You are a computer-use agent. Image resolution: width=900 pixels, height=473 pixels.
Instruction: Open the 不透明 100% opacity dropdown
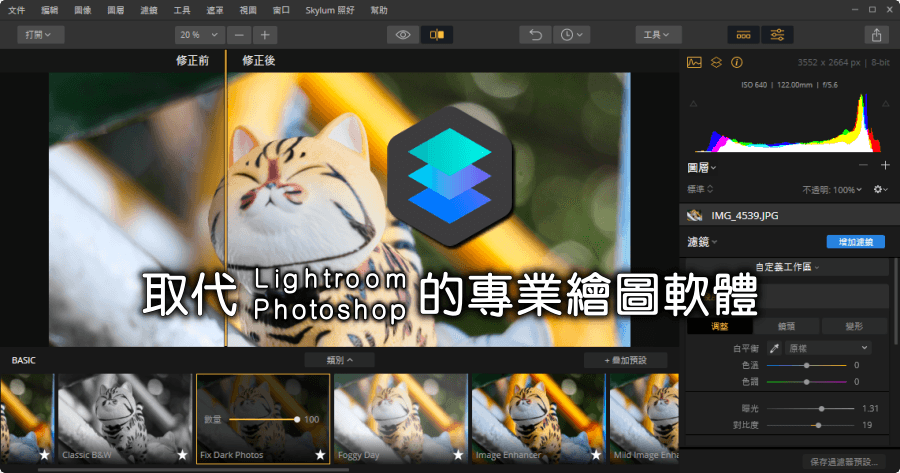(832, 189)
